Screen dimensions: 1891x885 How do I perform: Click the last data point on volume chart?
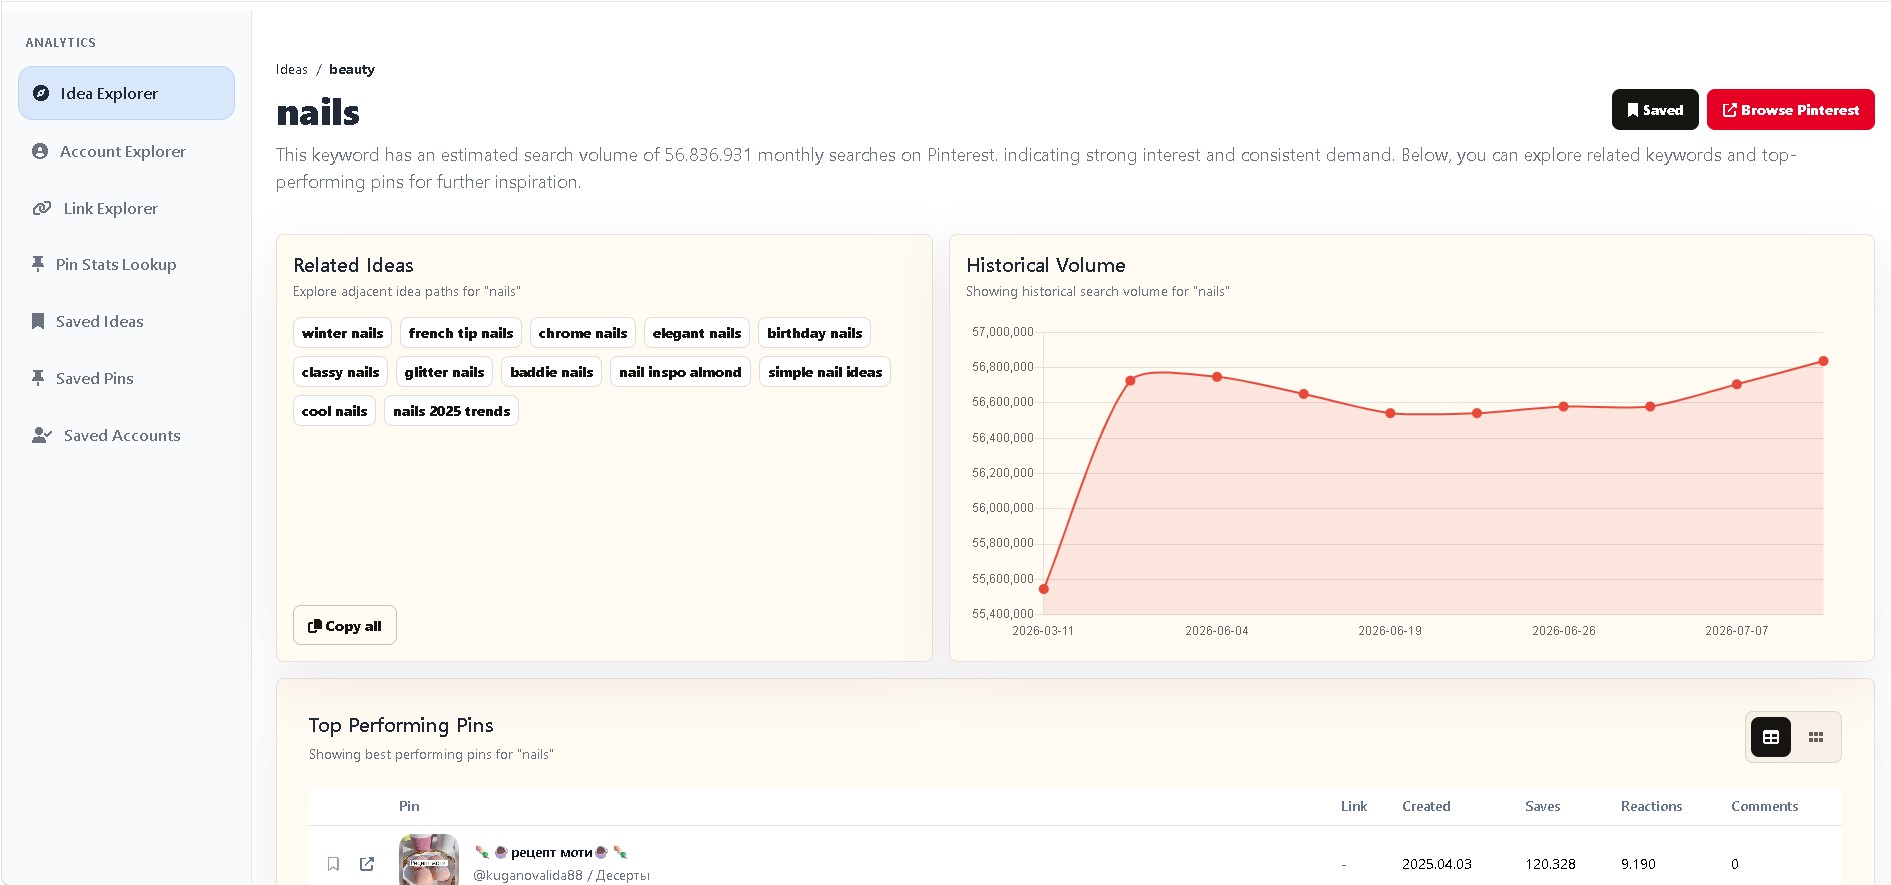point(1823,361)
